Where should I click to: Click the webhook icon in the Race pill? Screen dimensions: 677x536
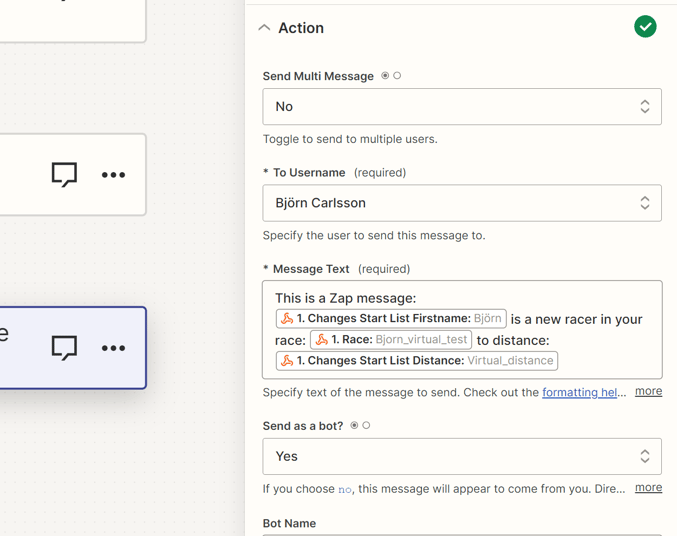pos(322,339)
